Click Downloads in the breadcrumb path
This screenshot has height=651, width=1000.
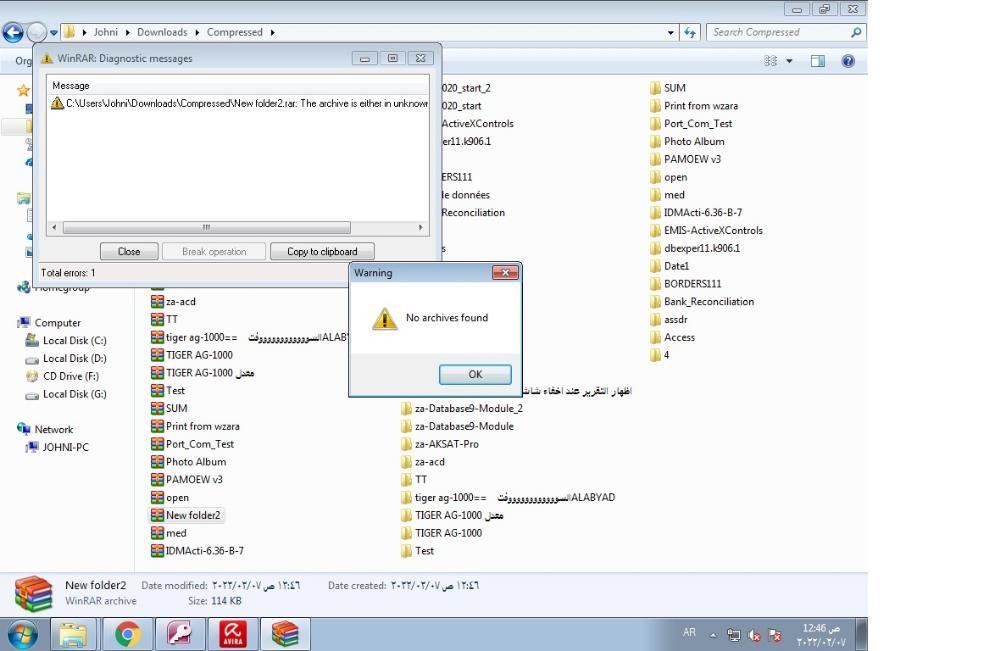(x=162, y=32)
